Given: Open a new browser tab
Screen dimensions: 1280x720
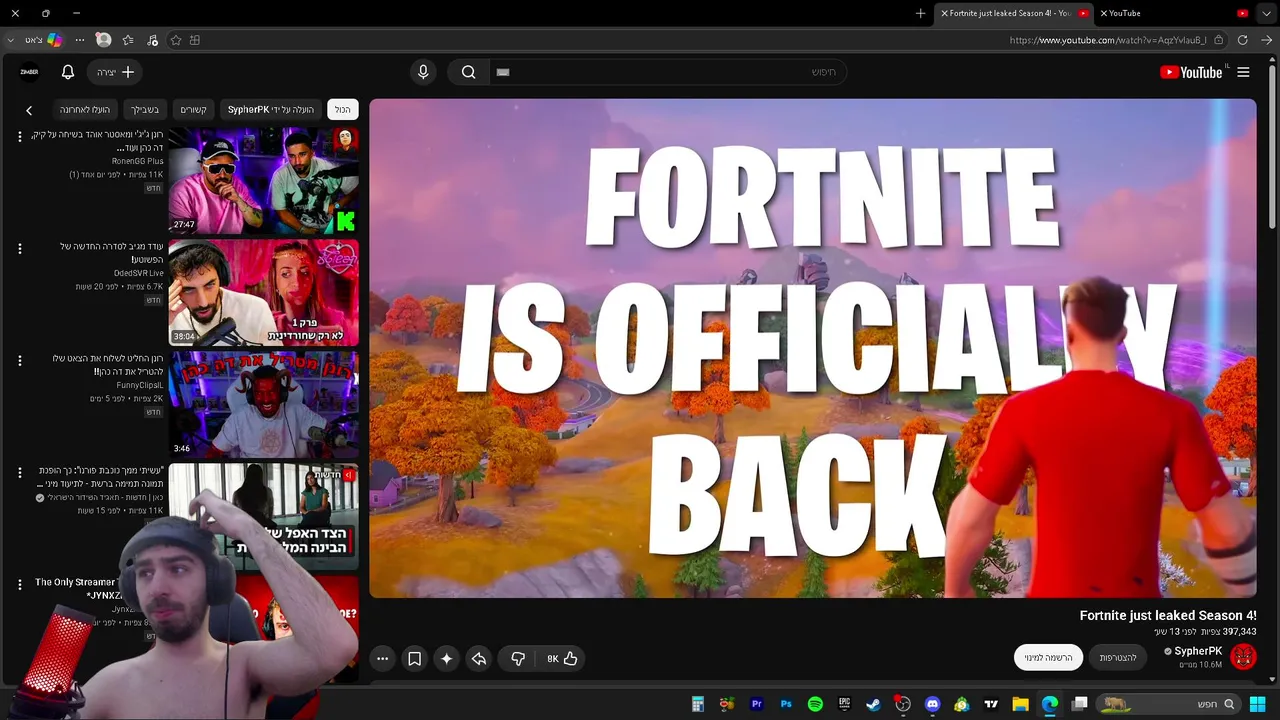Looking at the screenshot, I should (921, 13).
